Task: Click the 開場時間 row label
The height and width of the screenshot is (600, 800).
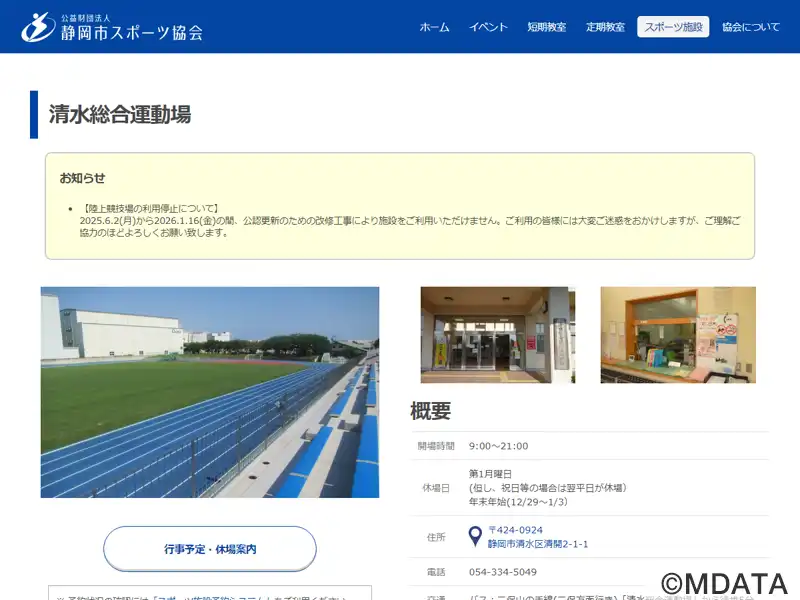Action: pos(436,446)
